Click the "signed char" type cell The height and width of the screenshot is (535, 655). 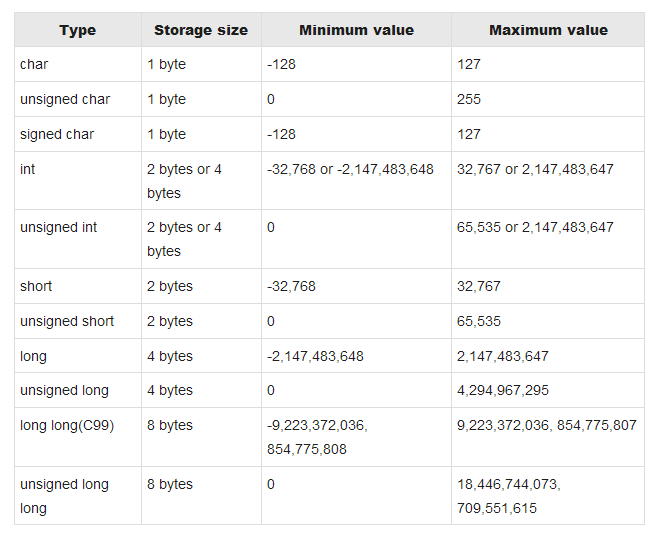(x=56, y=134)
